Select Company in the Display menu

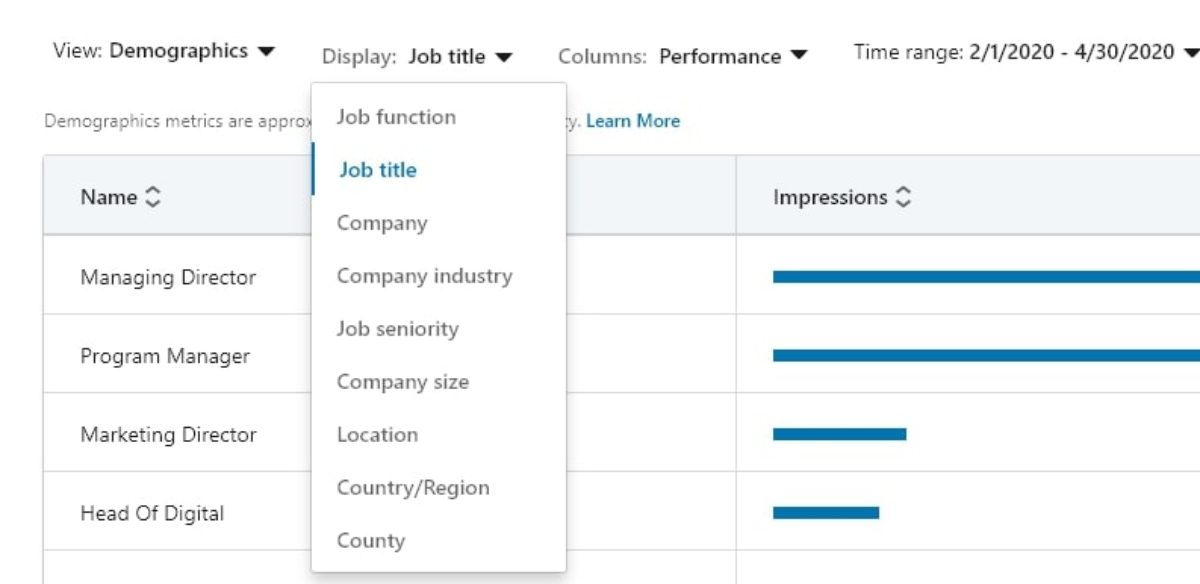click(x=382, y=223)
